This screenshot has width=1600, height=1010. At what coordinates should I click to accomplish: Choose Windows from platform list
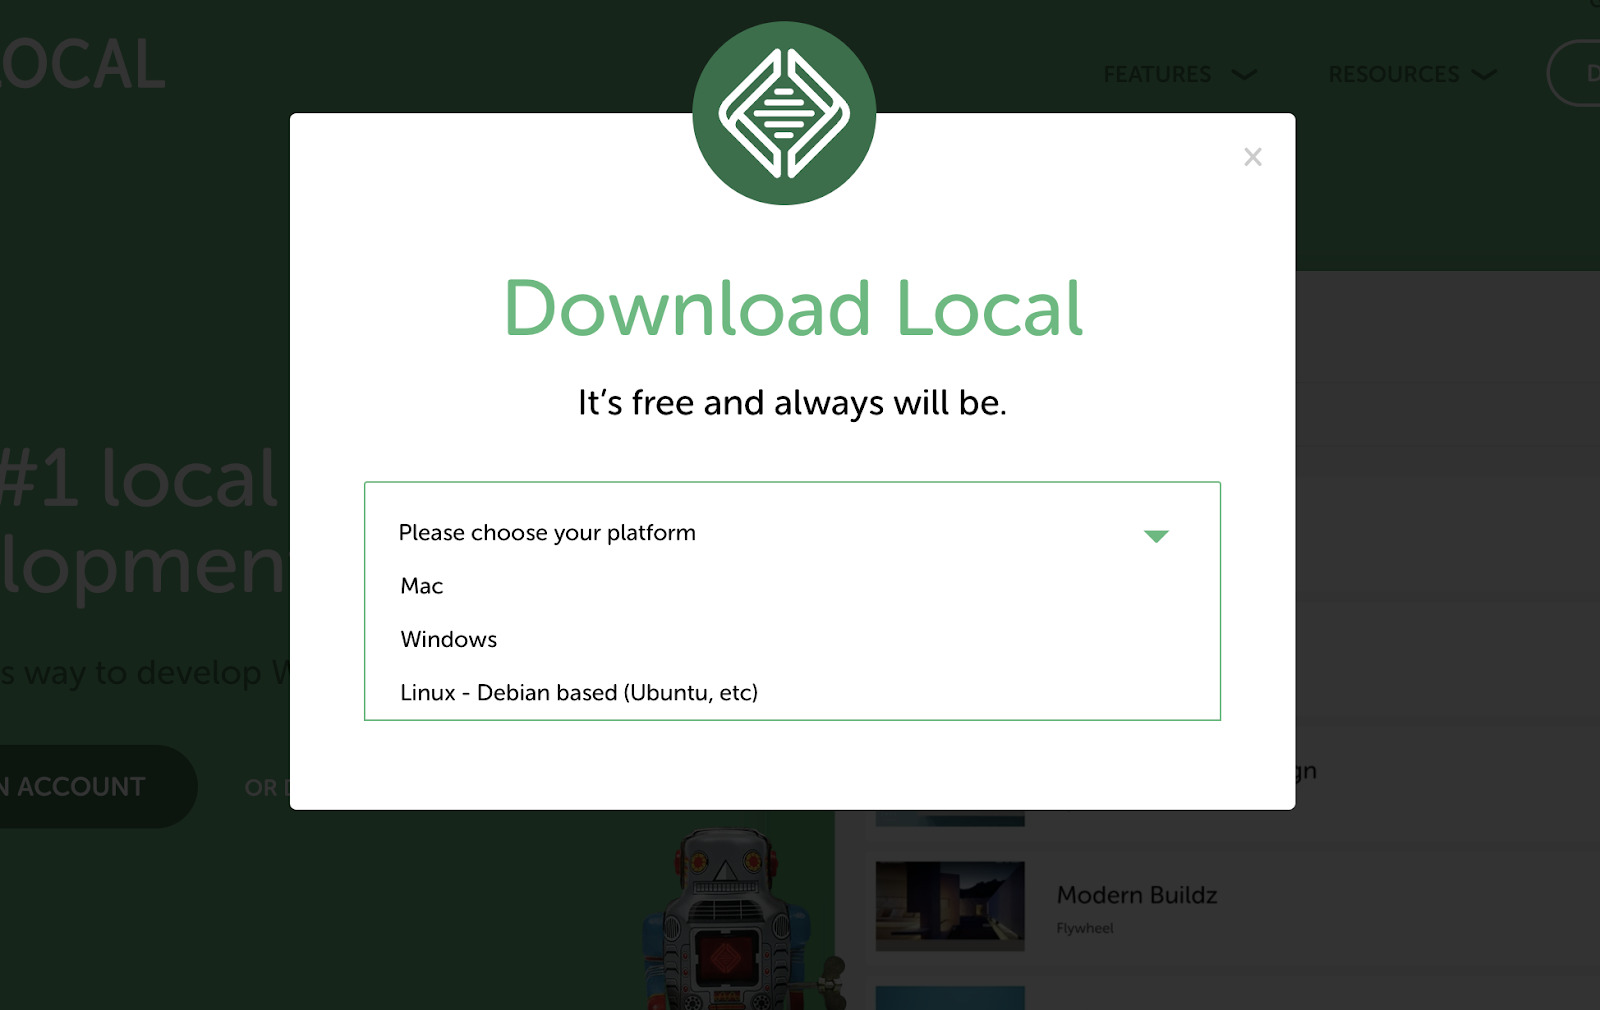pyautogui.click(x=448, y=639)
